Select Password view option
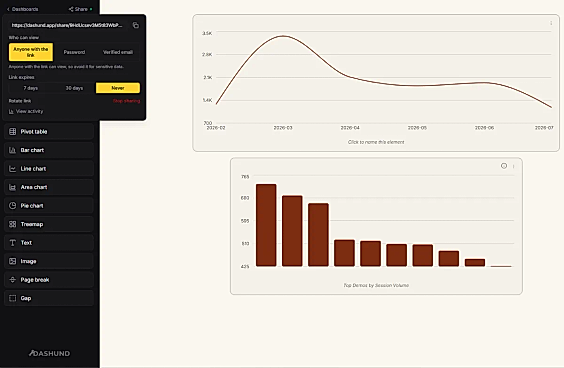Screen dimensions: 564x368 pyautogui.click(x=74, y=52)
